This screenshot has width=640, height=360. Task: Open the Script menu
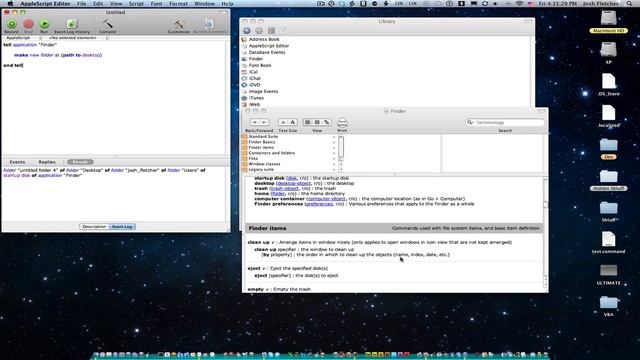pyautogui.click(x=136, y=3)
